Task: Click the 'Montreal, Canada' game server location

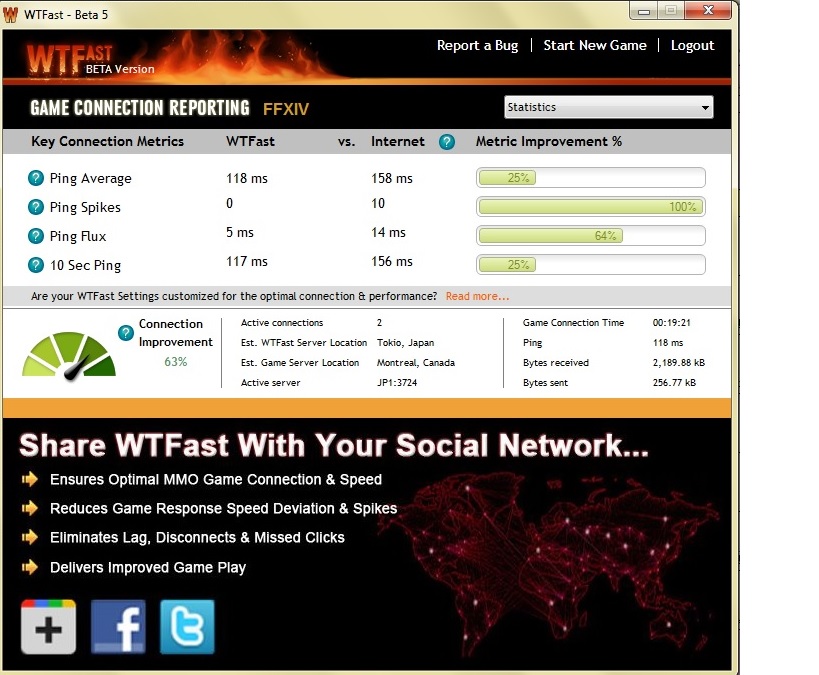Action: pyautogui.click(x=416, y=363)
